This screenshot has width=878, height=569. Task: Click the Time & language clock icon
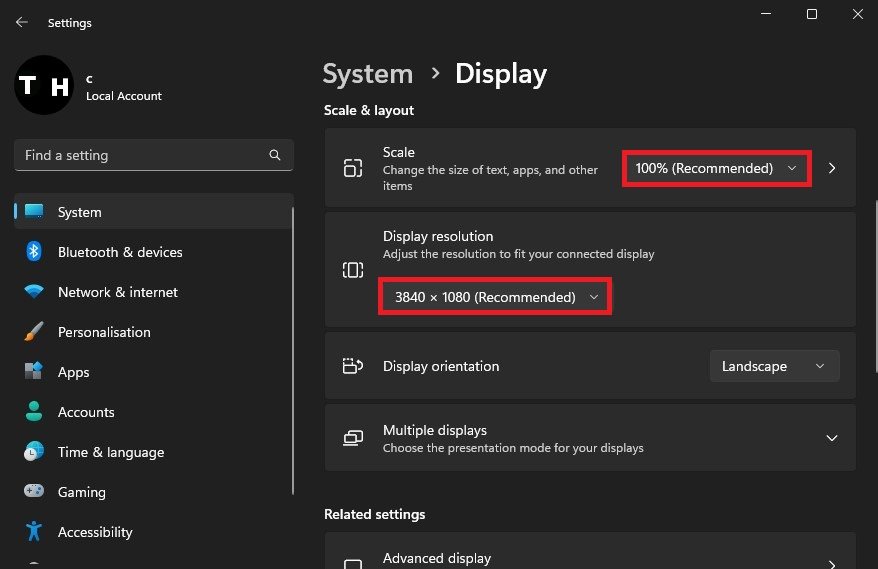coord(34,452)
